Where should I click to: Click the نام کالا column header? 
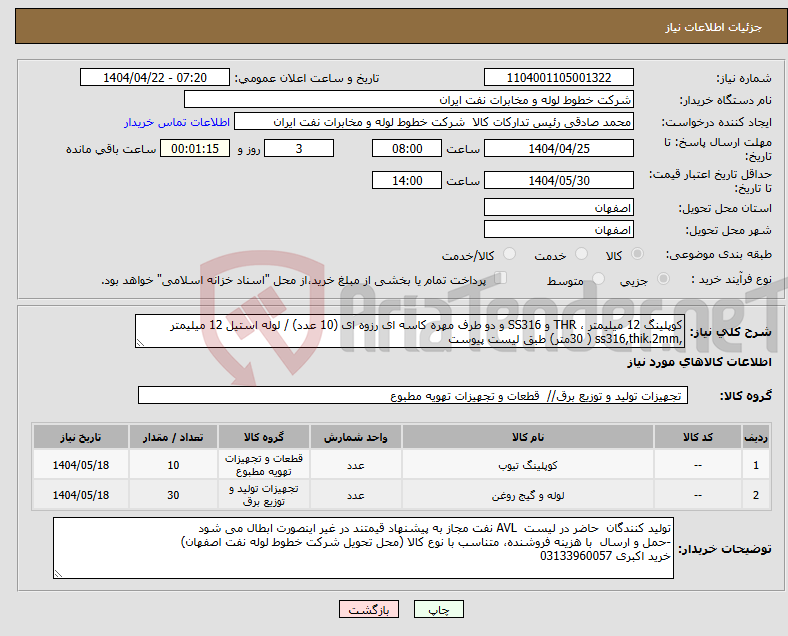(x=528, y=437)
